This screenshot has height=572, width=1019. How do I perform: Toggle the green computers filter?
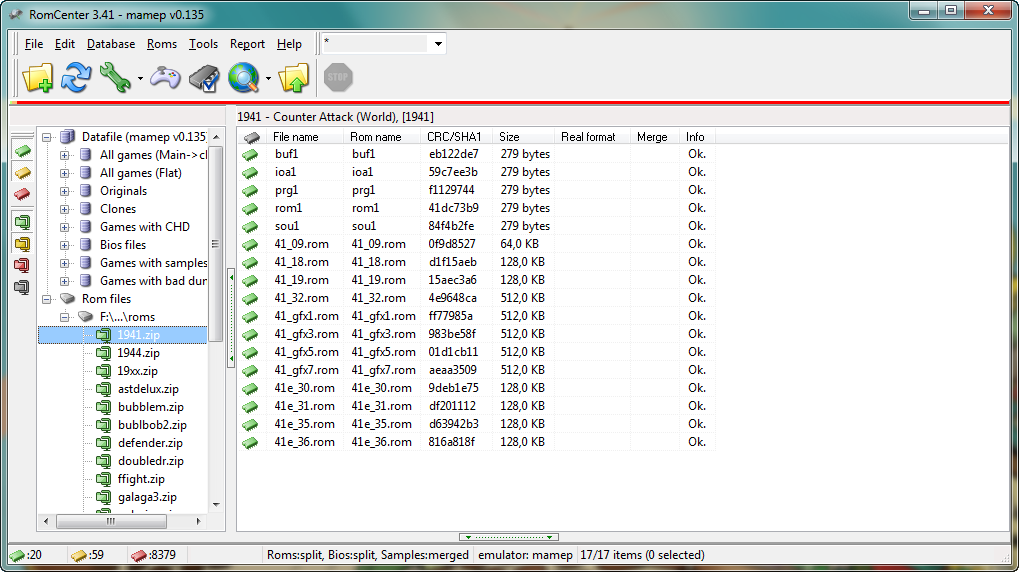(x=21, y=222)
